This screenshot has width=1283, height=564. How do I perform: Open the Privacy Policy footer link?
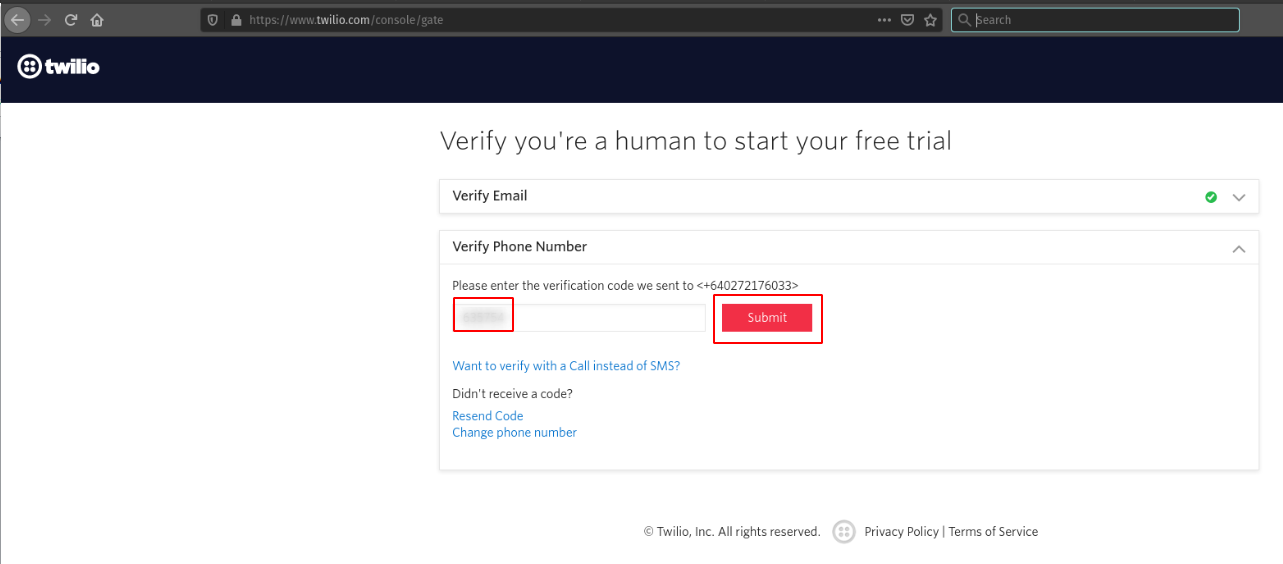point(901,532)
